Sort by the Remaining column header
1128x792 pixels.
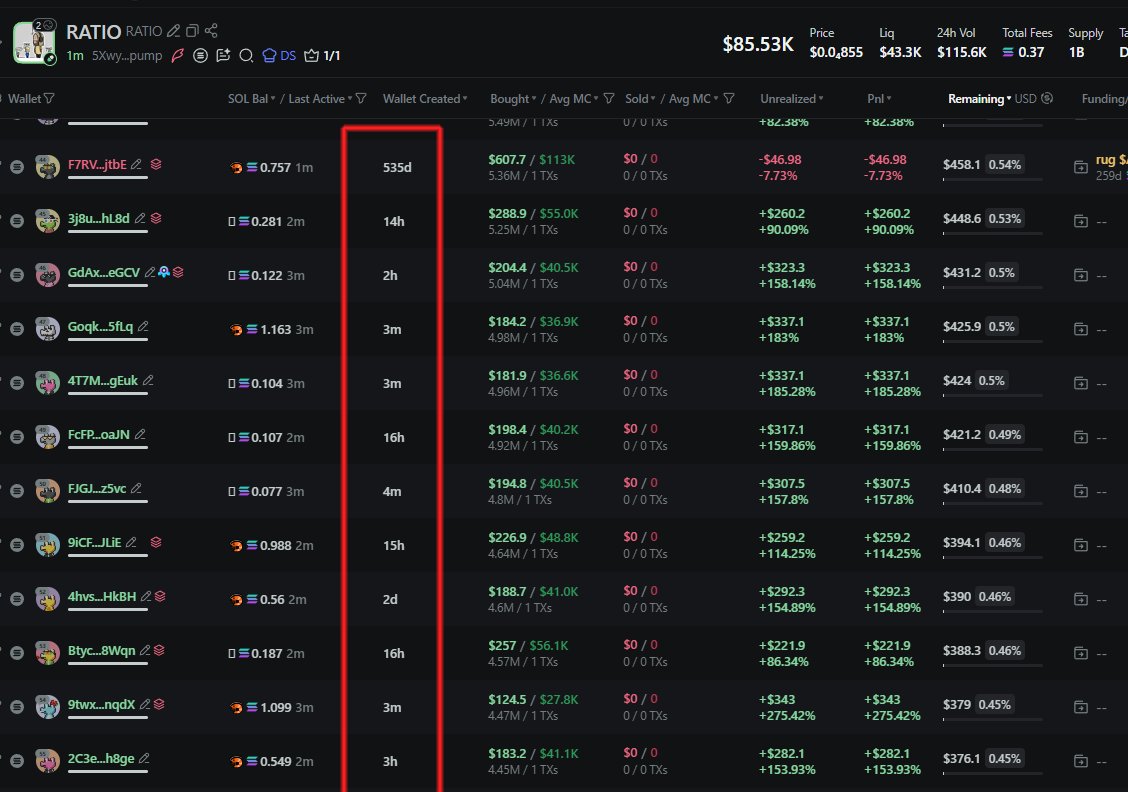tap(976, 99)
